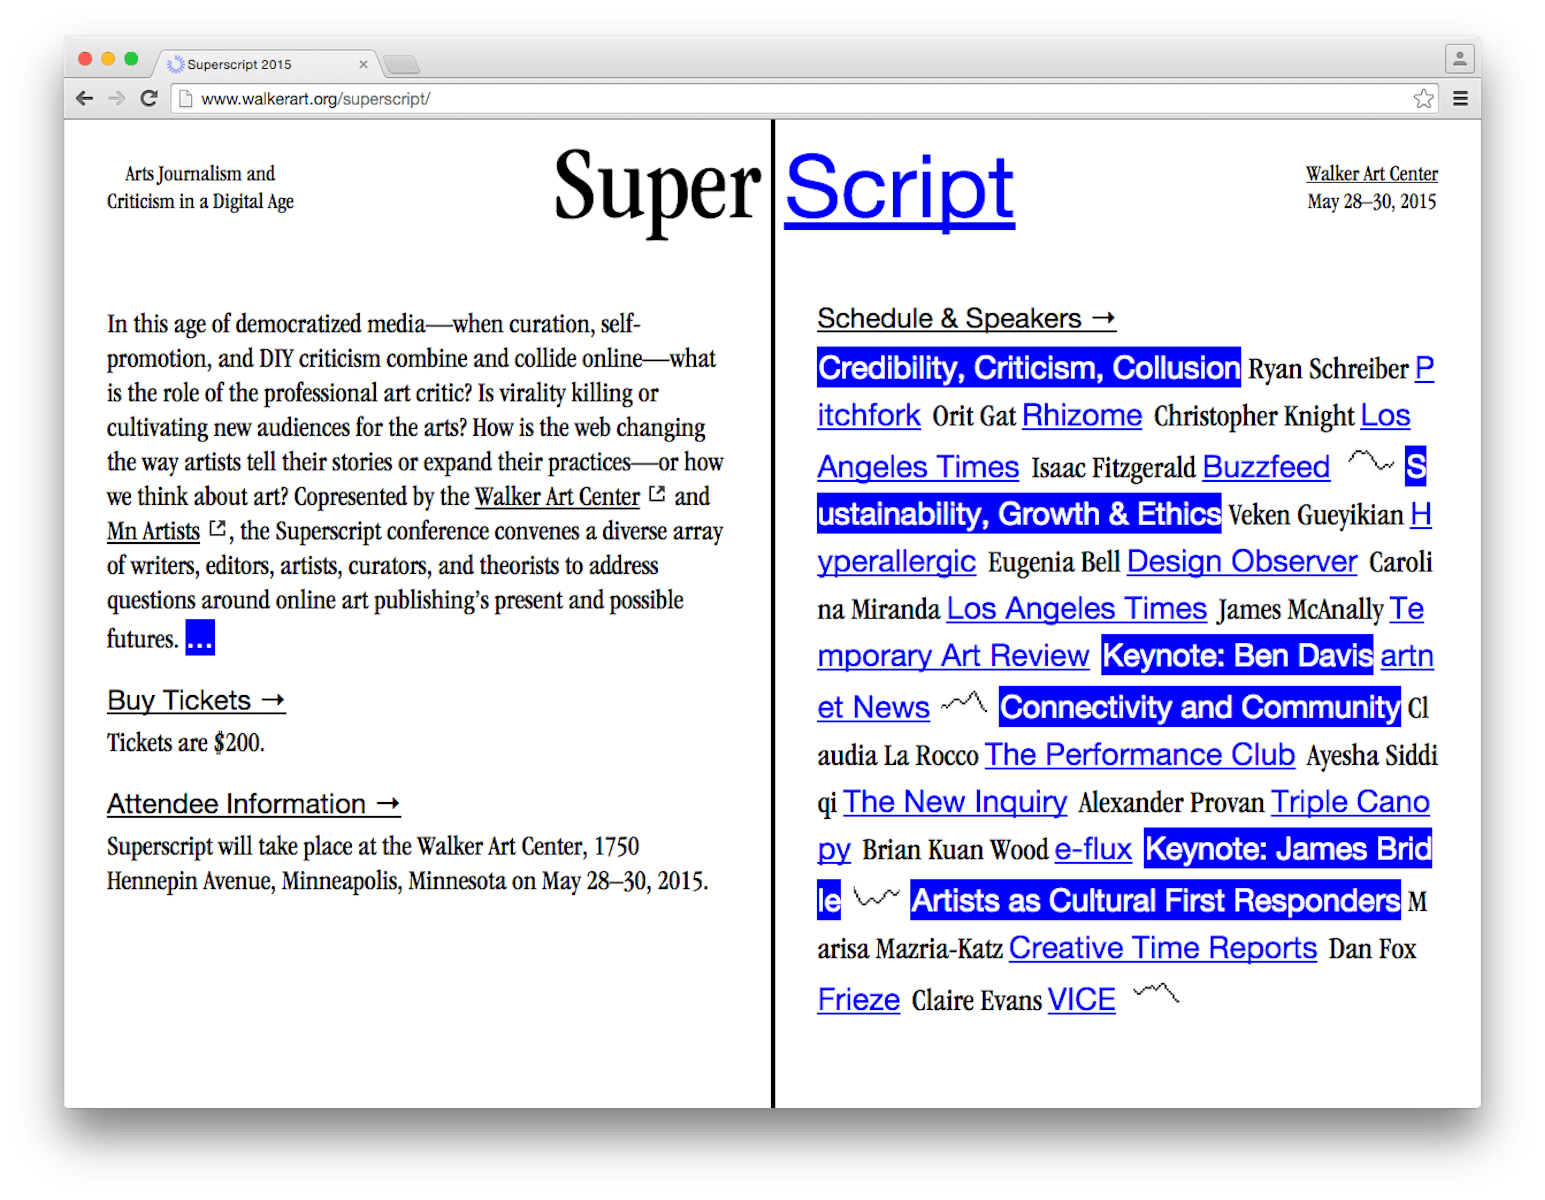This screenshot has height=1200, width=1545.
Task: Select Connectivity and Community session
Action: coord(1199,707)
